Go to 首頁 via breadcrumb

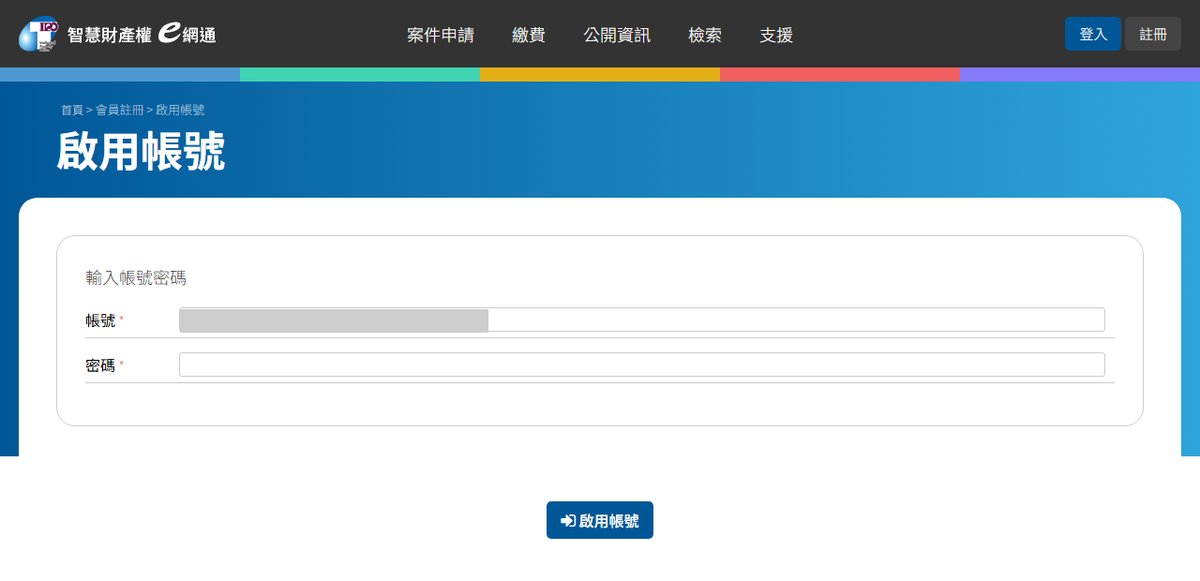(x=72, y=110)
